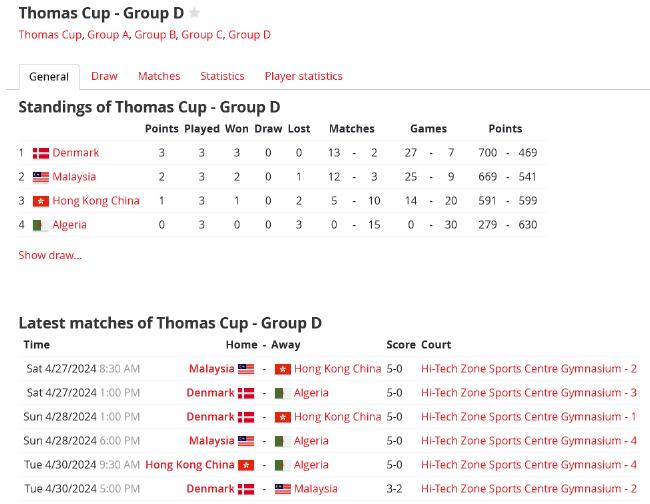Click the favorite star next to Group D title
The width and height of the screenshot is (650, 504).
coord(194,13)
